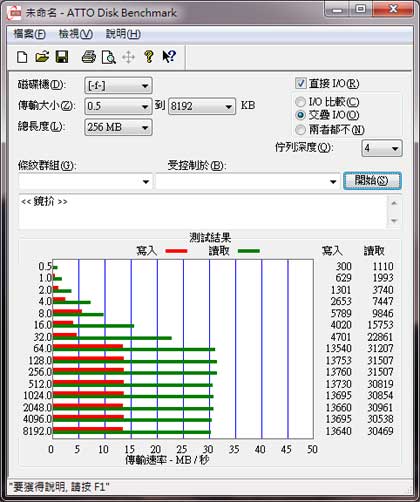Open the 磁碟機 drive dropdown [-f-]

coord(118,86)
